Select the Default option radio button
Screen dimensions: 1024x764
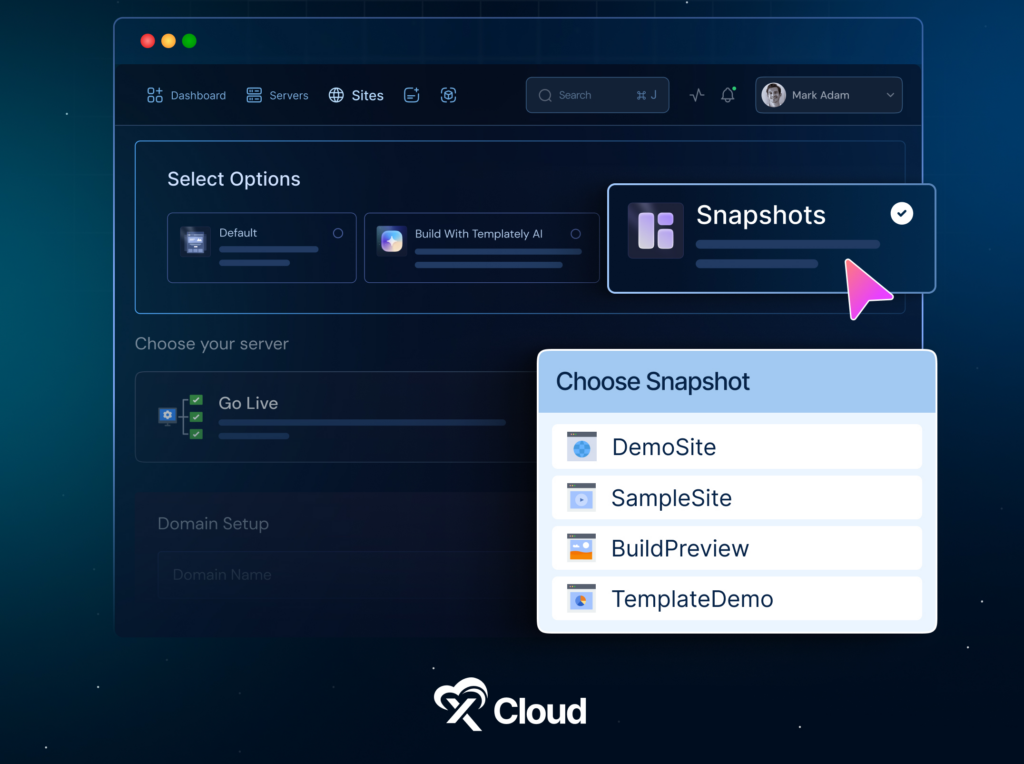pos(338,233)
